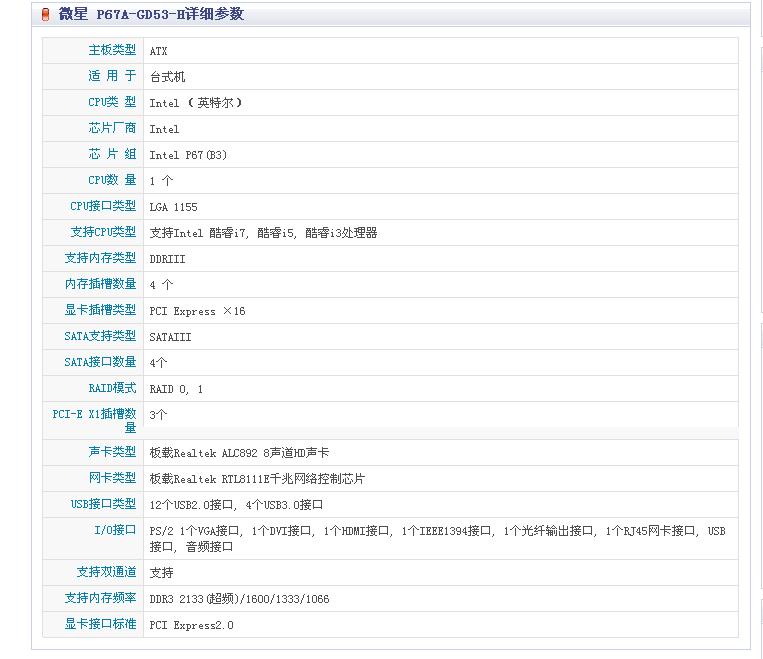Click the 显卡插槽类型 label
Viewport: 763px width, 659px height.
[100, 310]
